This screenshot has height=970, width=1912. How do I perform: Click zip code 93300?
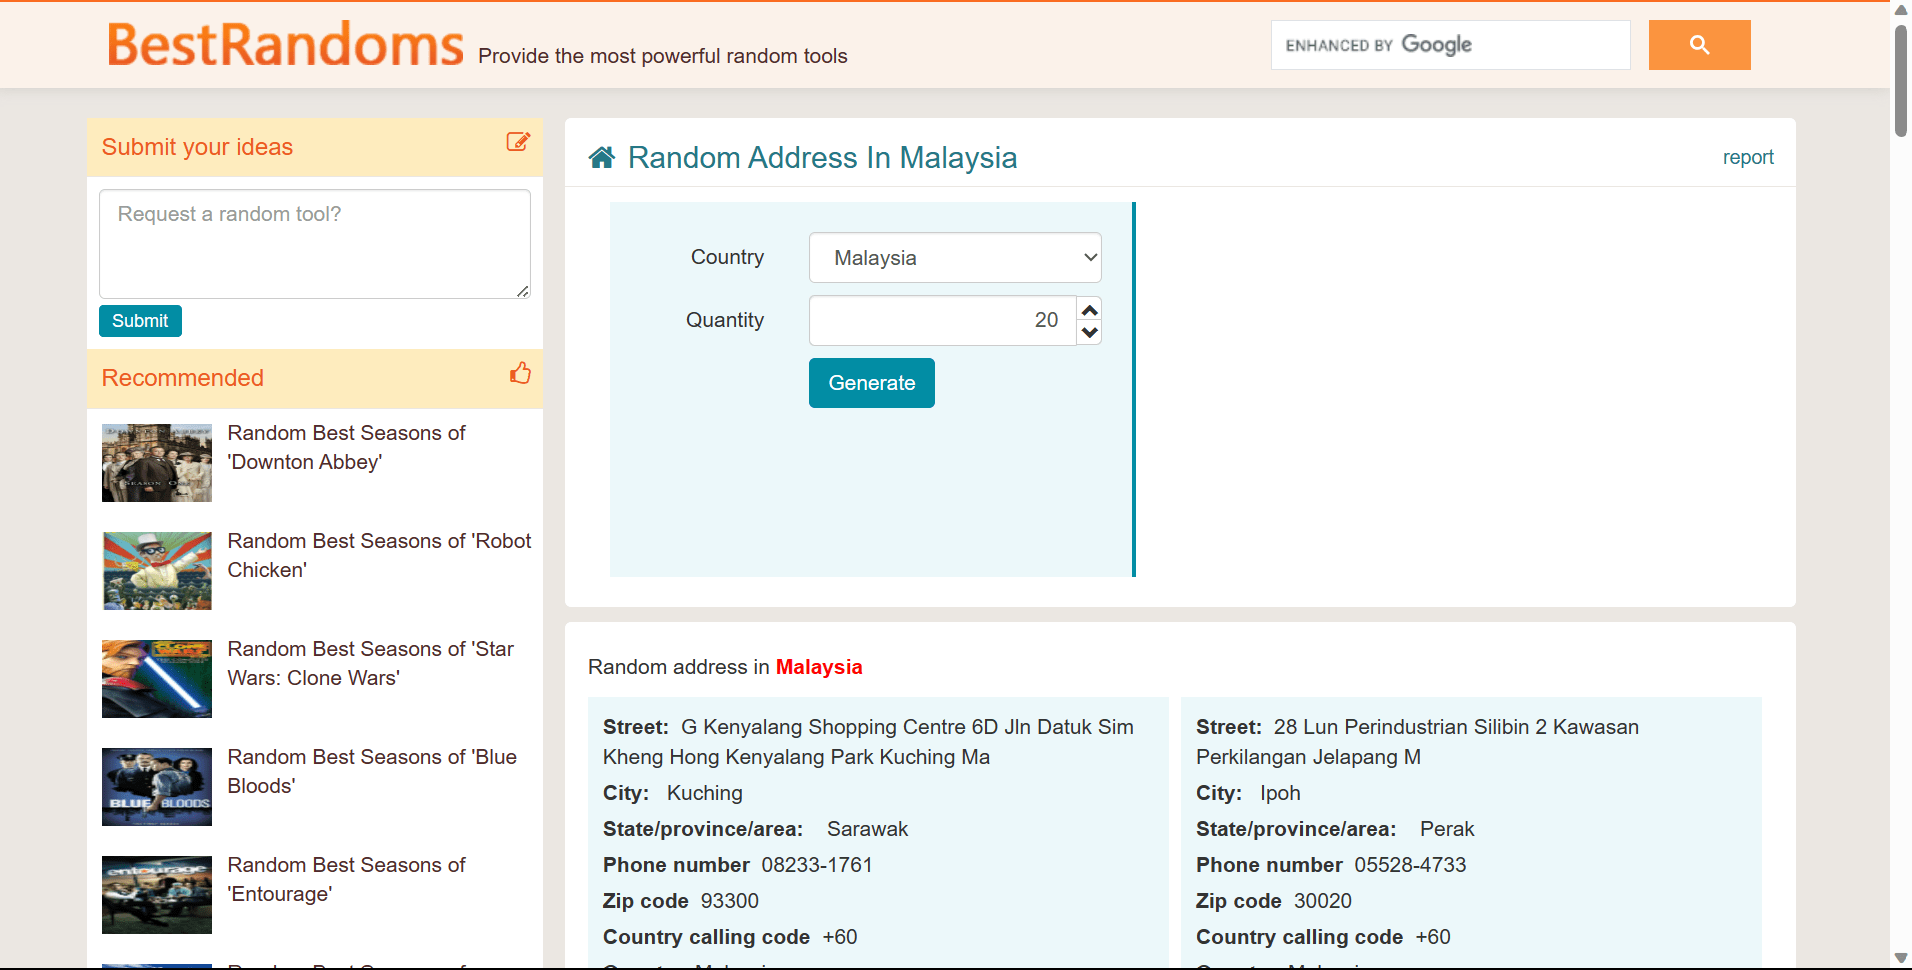[x=730, y=901]
